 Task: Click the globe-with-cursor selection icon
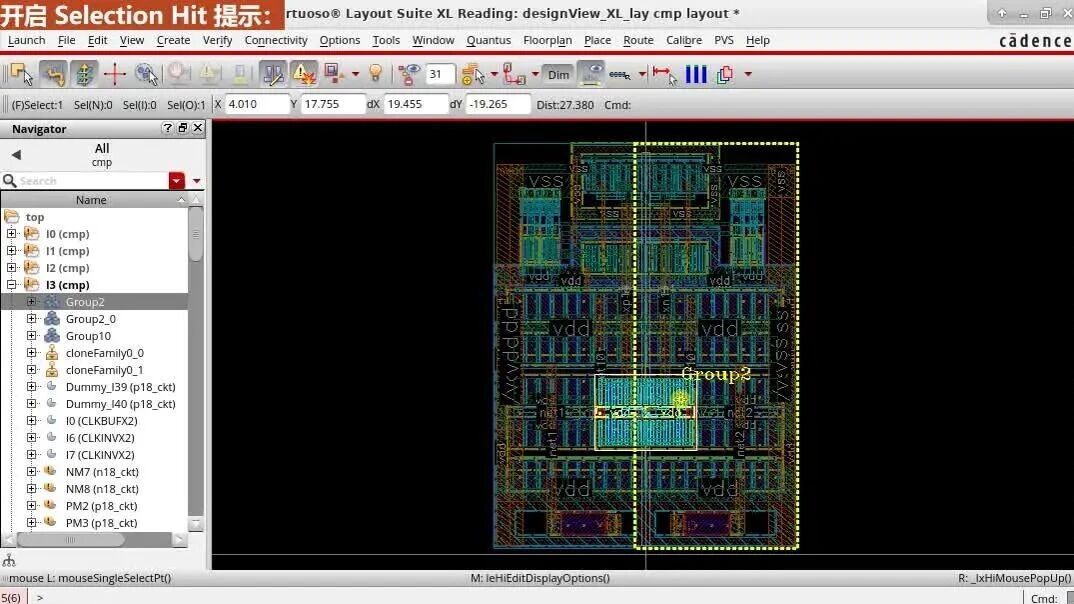(x=146, y=74)
